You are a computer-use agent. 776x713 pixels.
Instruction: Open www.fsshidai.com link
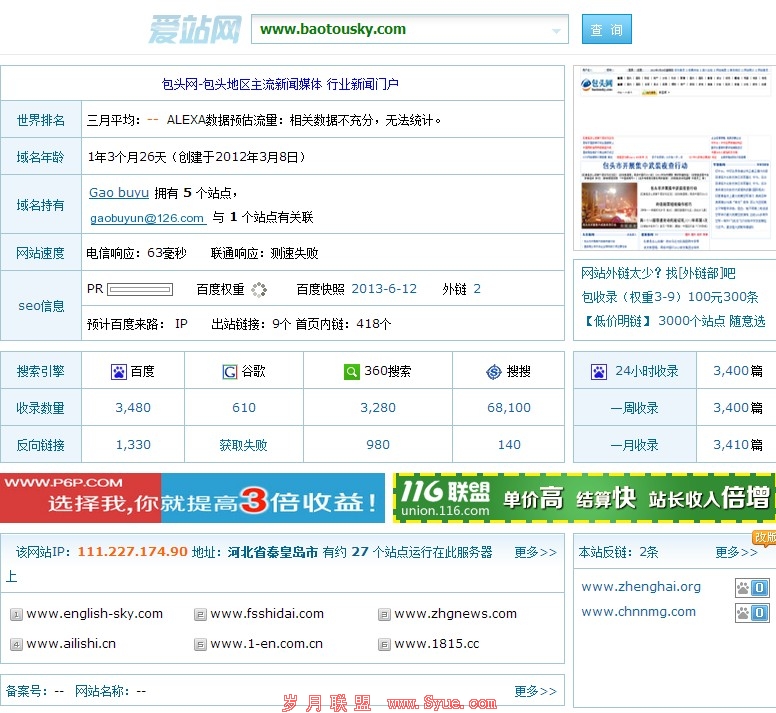click(x=267, y=614)
